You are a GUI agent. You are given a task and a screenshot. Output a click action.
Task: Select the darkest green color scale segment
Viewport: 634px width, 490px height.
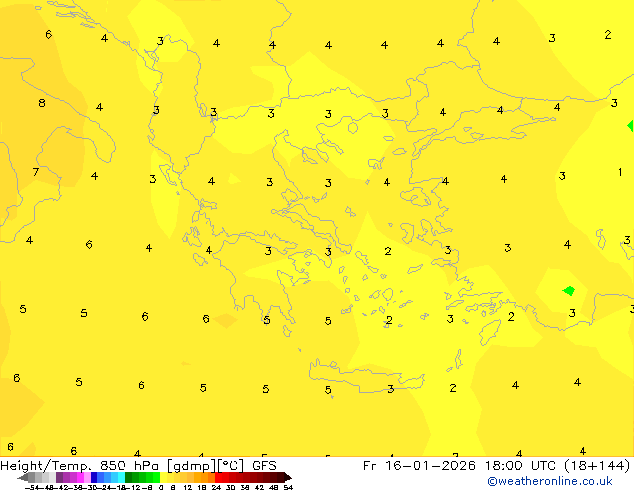click(129, 477)
